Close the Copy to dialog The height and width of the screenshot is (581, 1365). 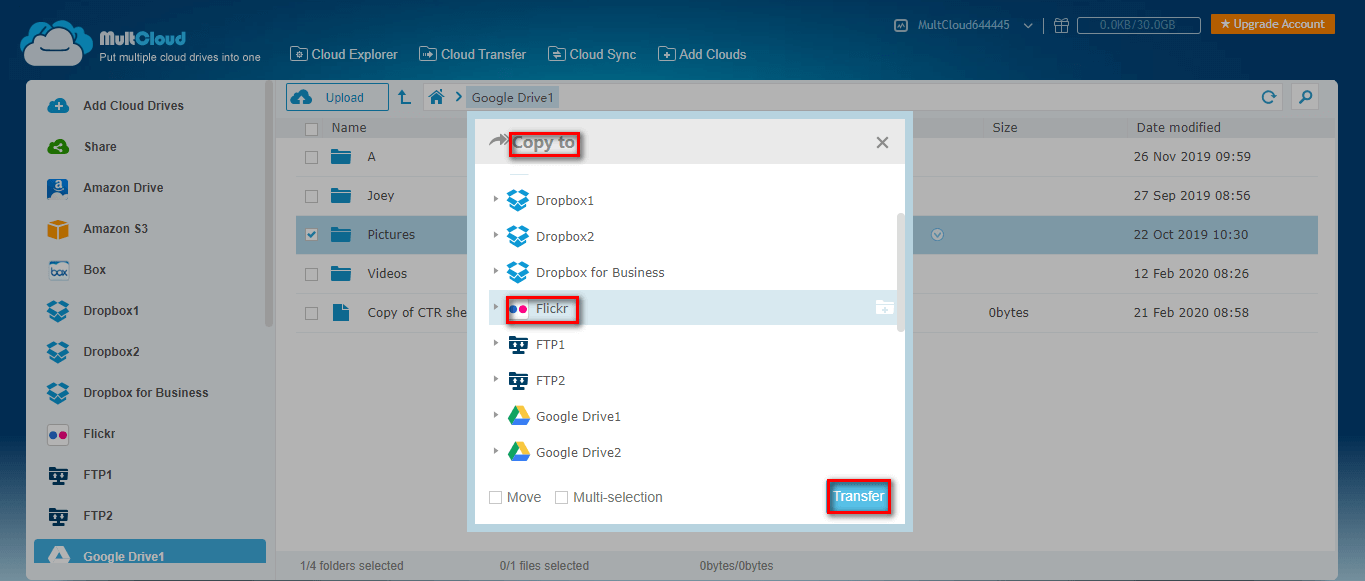coord(882,143)
